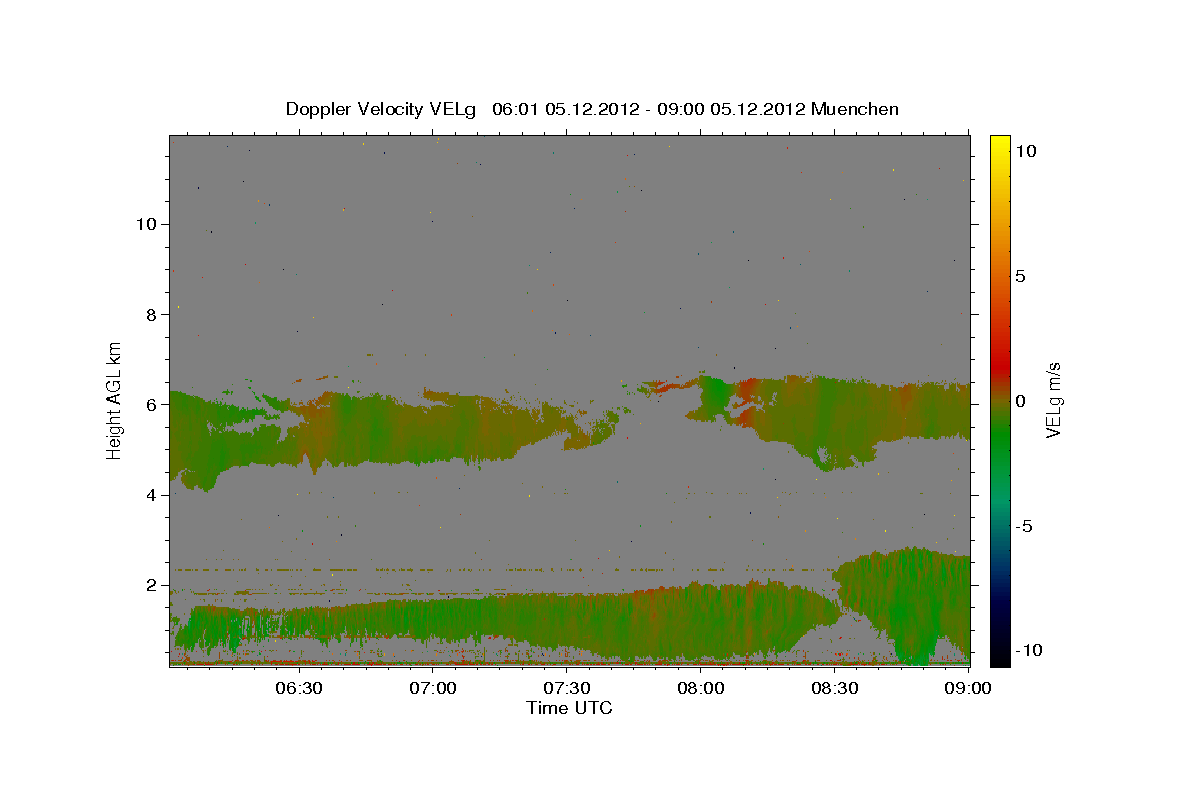
Task: Click the height tick label 6
Action: coord(149,404)
